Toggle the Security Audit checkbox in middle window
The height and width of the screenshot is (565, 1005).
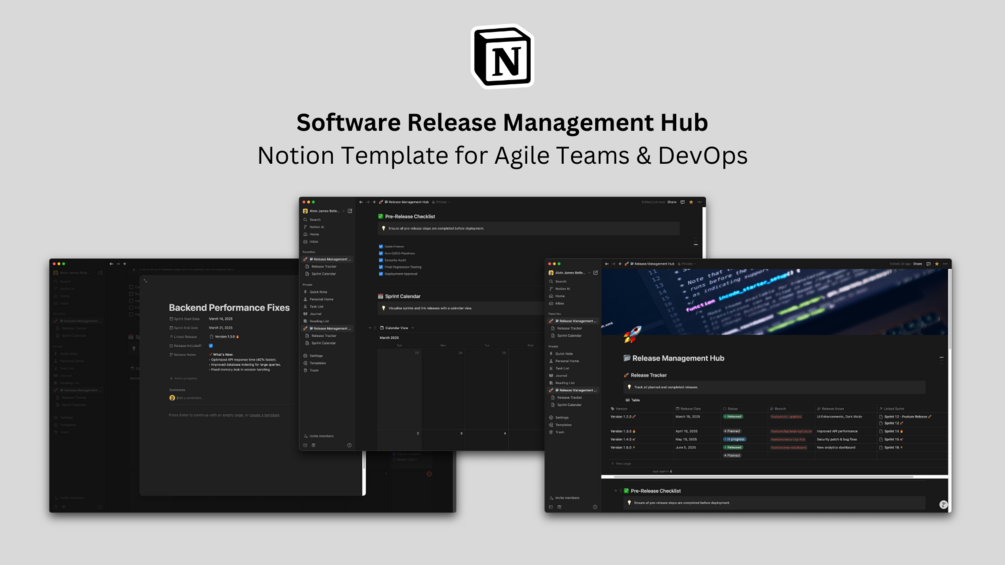[381, 260]
